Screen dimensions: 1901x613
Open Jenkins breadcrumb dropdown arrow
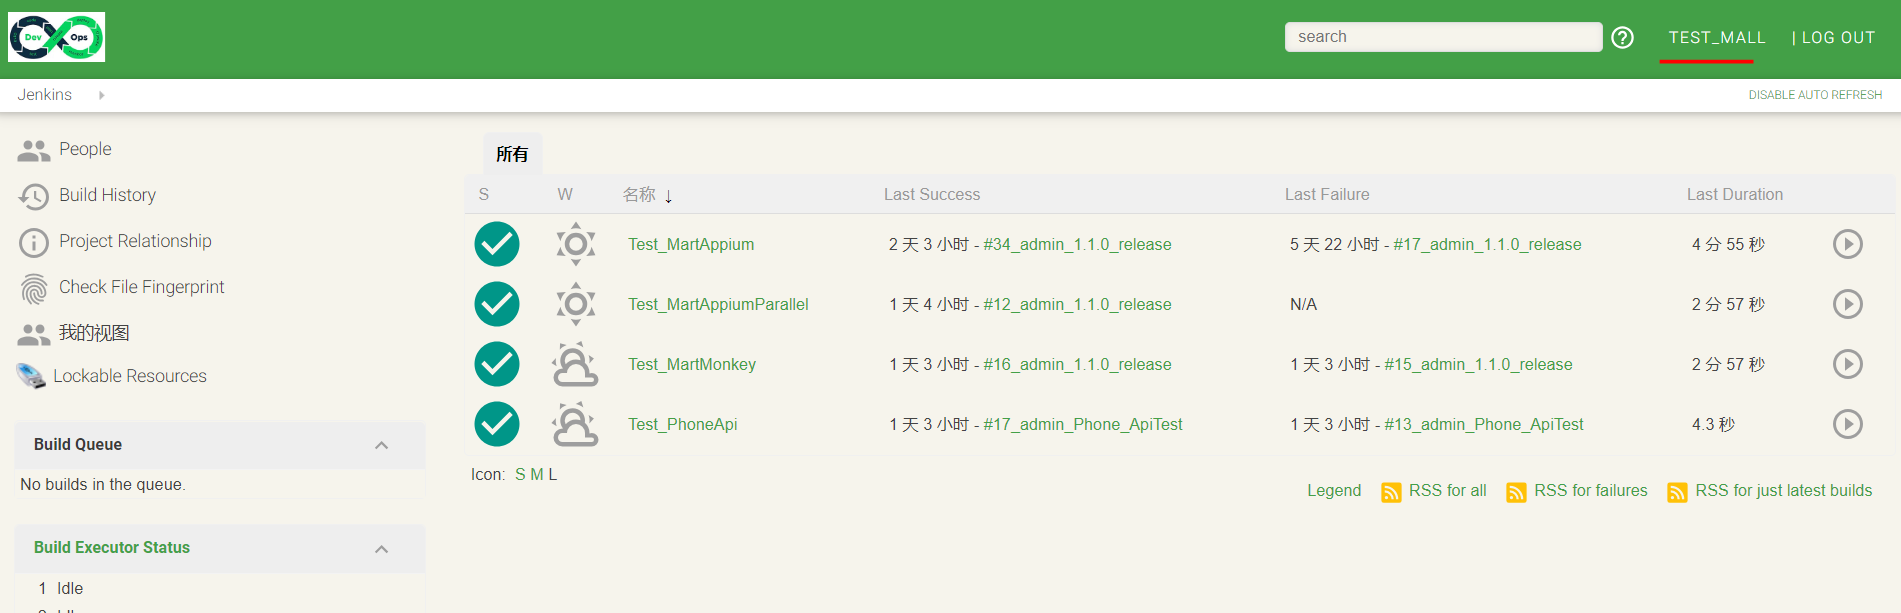(101, 95)
